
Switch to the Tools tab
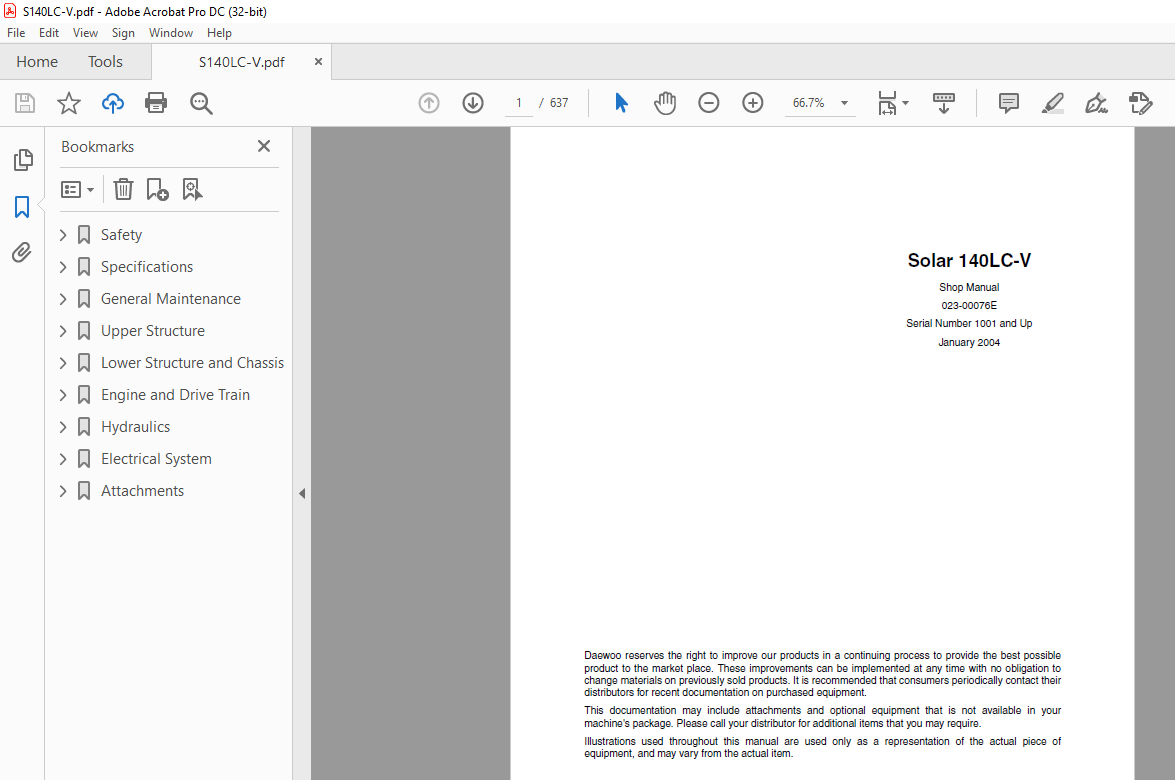pos(105,62)
